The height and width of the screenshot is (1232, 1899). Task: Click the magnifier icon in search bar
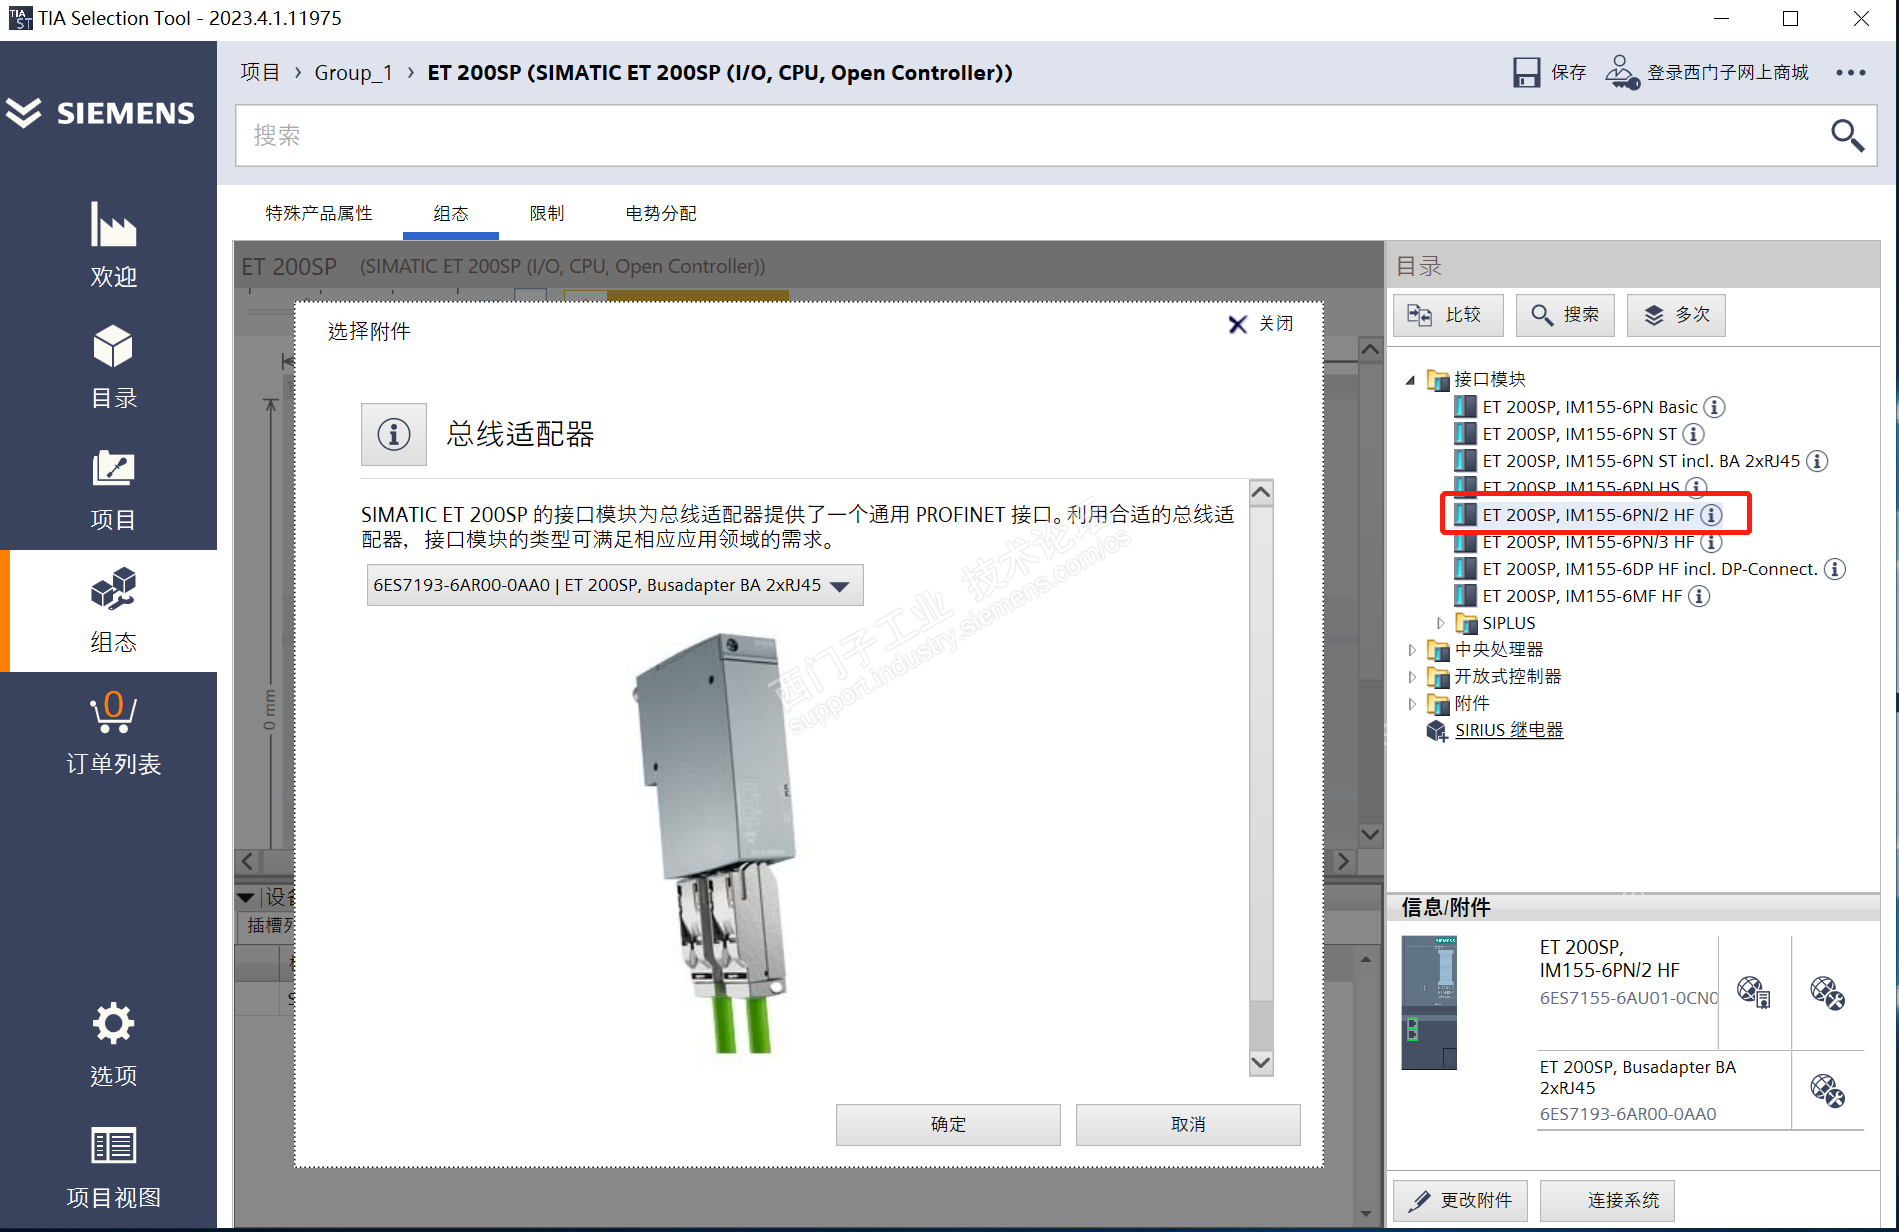coord(1847,135)
